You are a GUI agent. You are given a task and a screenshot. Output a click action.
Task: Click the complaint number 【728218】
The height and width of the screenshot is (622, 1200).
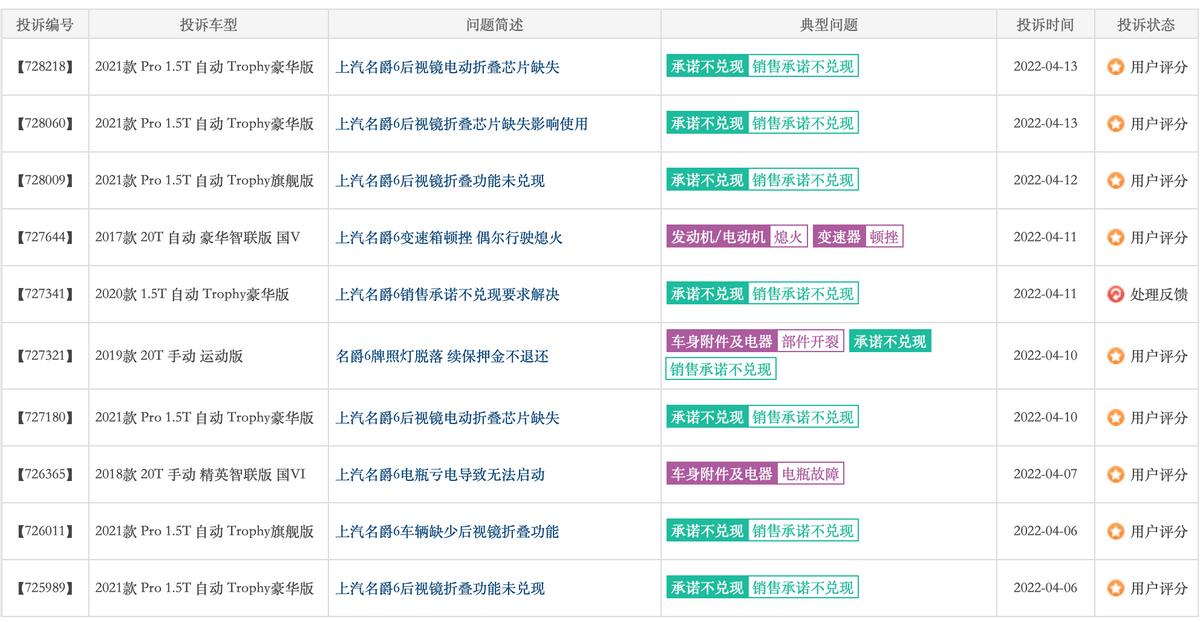click(x=45, y=67)
